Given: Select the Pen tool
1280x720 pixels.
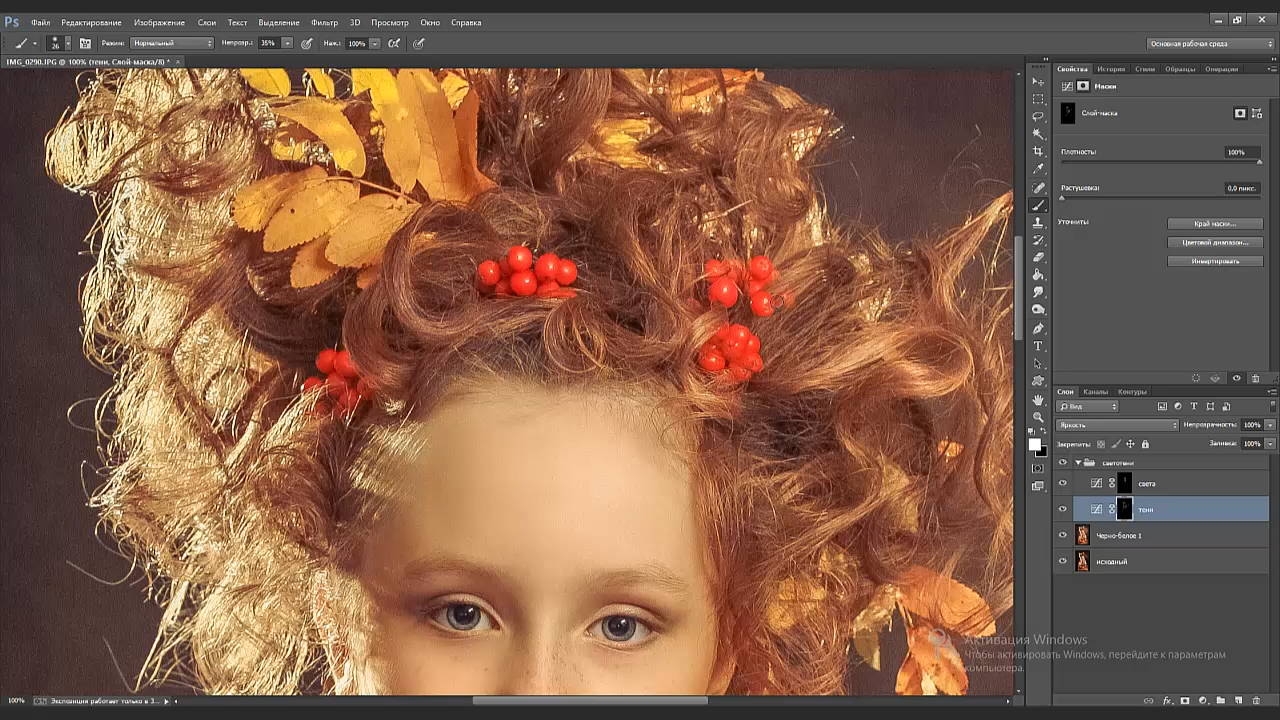Looking at the screenshot, I should click(1038, 328).
